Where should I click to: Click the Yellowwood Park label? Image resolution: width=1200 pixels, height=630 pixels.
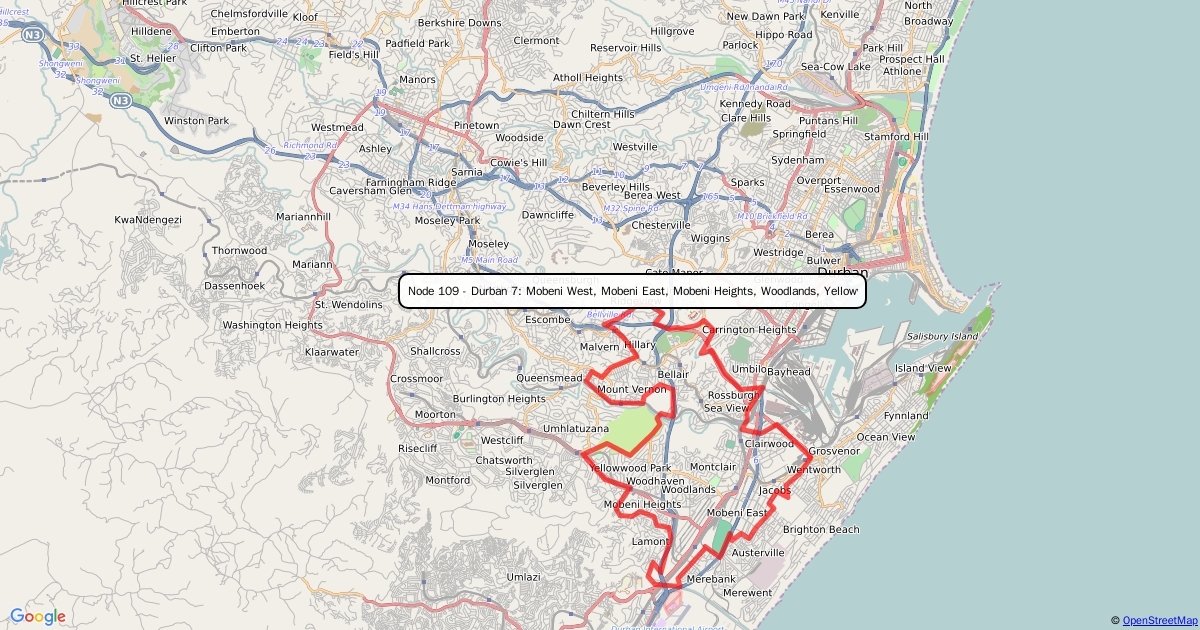[x=628, y=468]
